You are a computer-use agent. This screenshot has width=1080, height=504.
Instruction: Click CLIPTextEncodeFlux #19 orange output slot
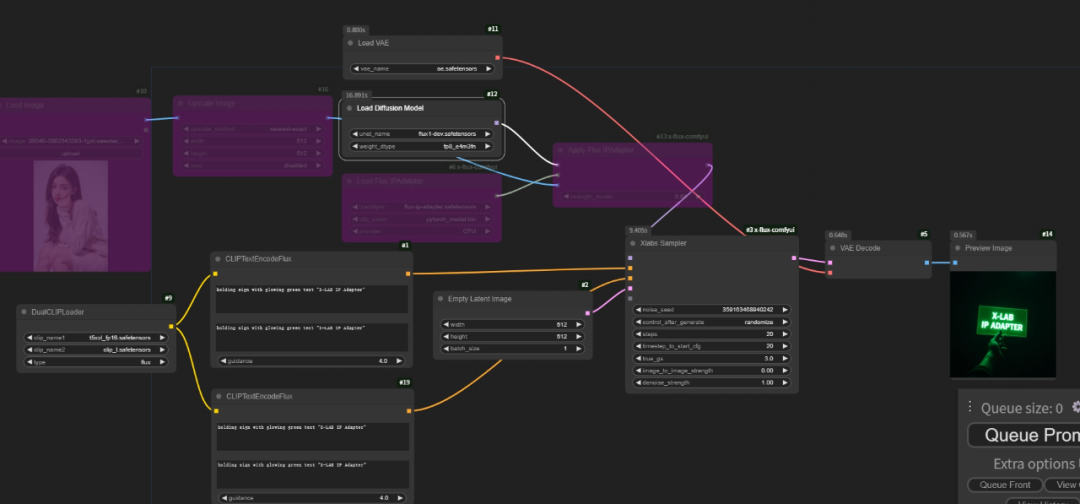[408, 411]
